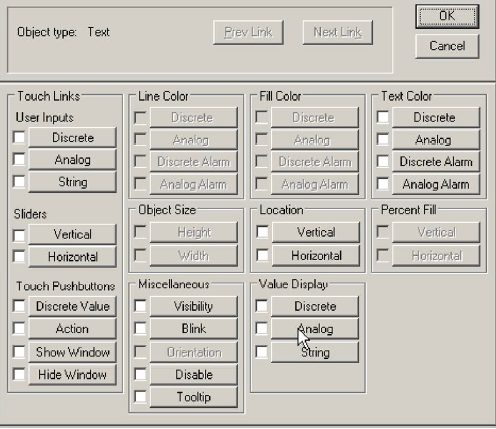The image size is (496, 429).
Task: Open the Value Display Analog link
Action: click(315, 329)
